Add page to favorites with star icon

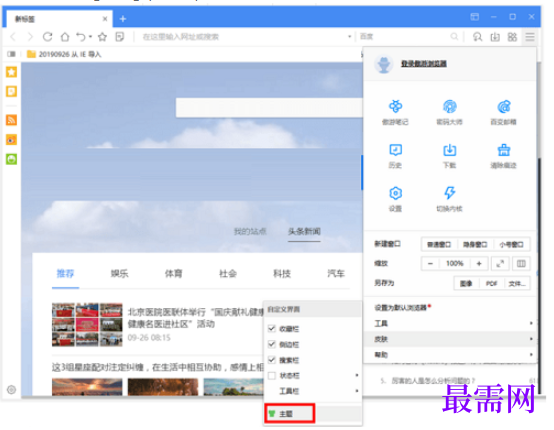(x=102, y=37)
